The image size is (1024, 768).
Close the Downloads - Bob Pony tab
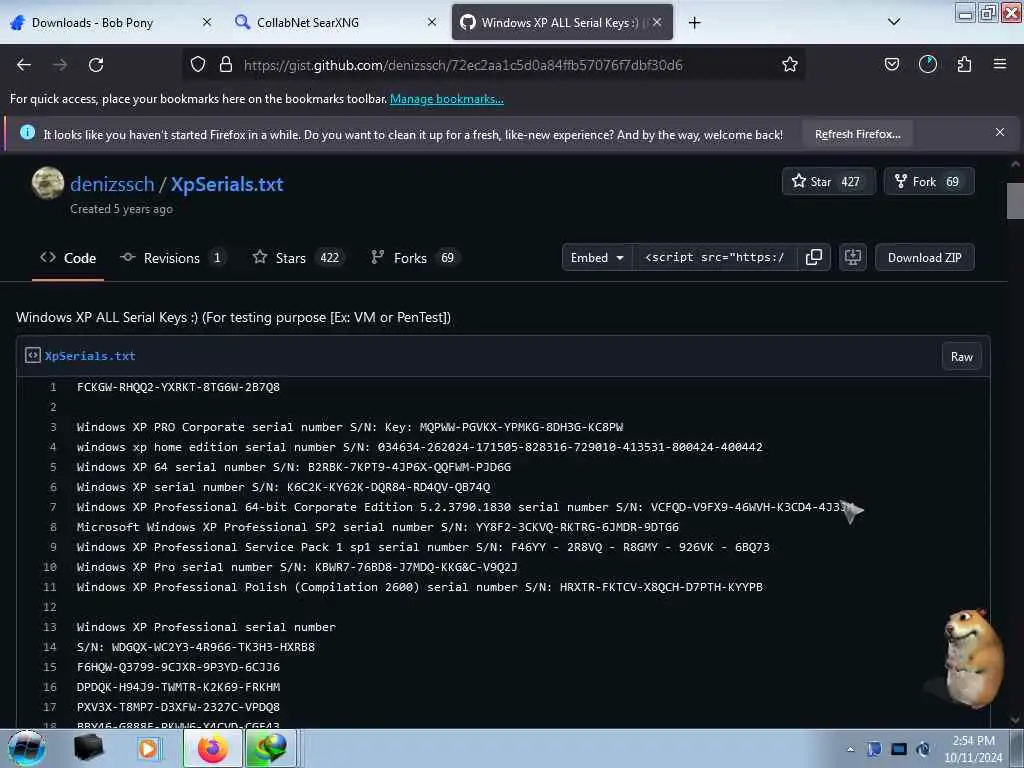207,22
